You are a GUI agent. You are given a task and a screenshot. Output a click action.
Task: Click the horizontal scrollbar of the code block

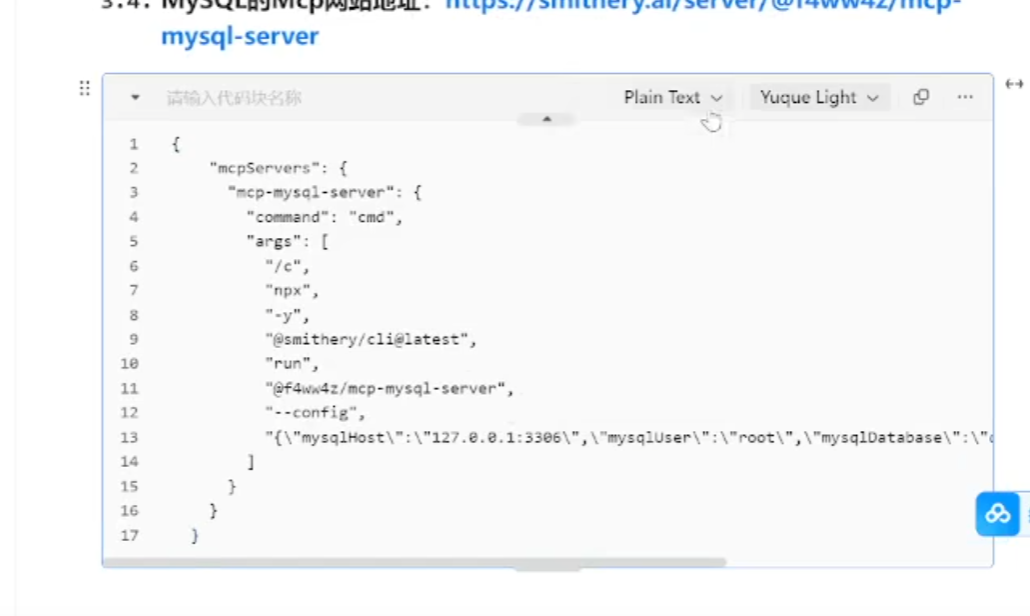tap(414, 563)
